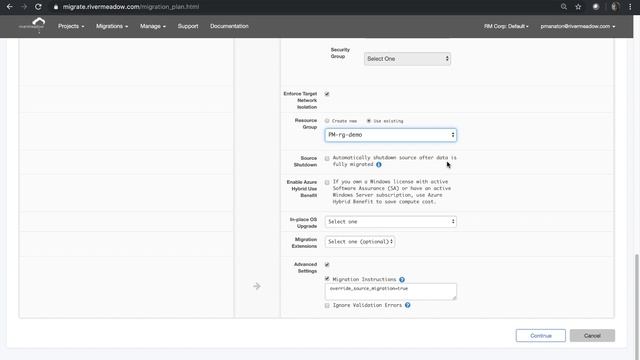Click Migration Instructions help icon
640x360 pixels.
(402, 280)
